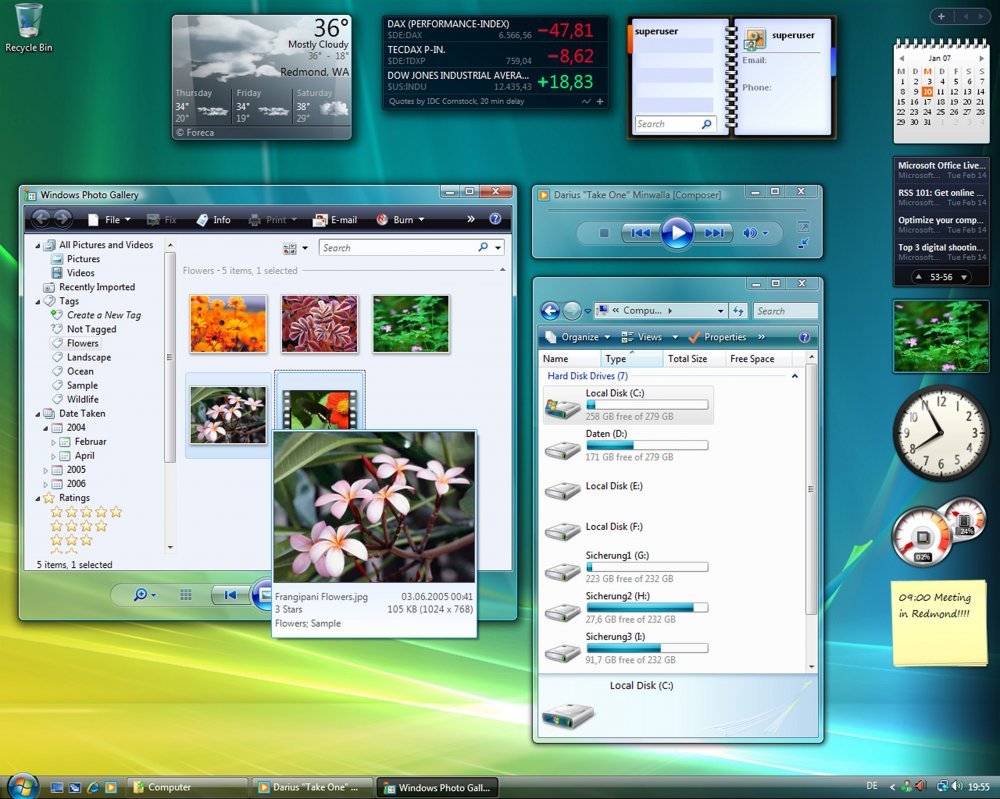Select Recently Imported in gallery tree
1000x799 pixels.
point(90,287)
